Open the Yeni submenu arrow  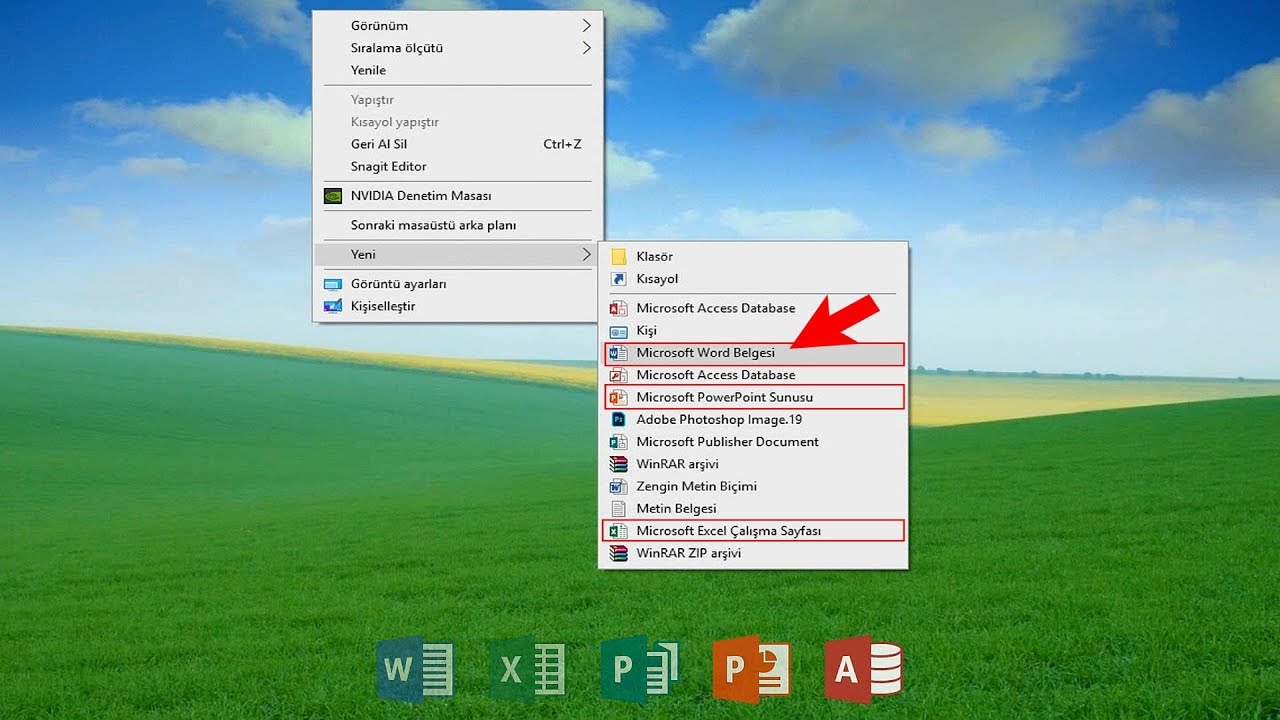click(x=586, y=254)
